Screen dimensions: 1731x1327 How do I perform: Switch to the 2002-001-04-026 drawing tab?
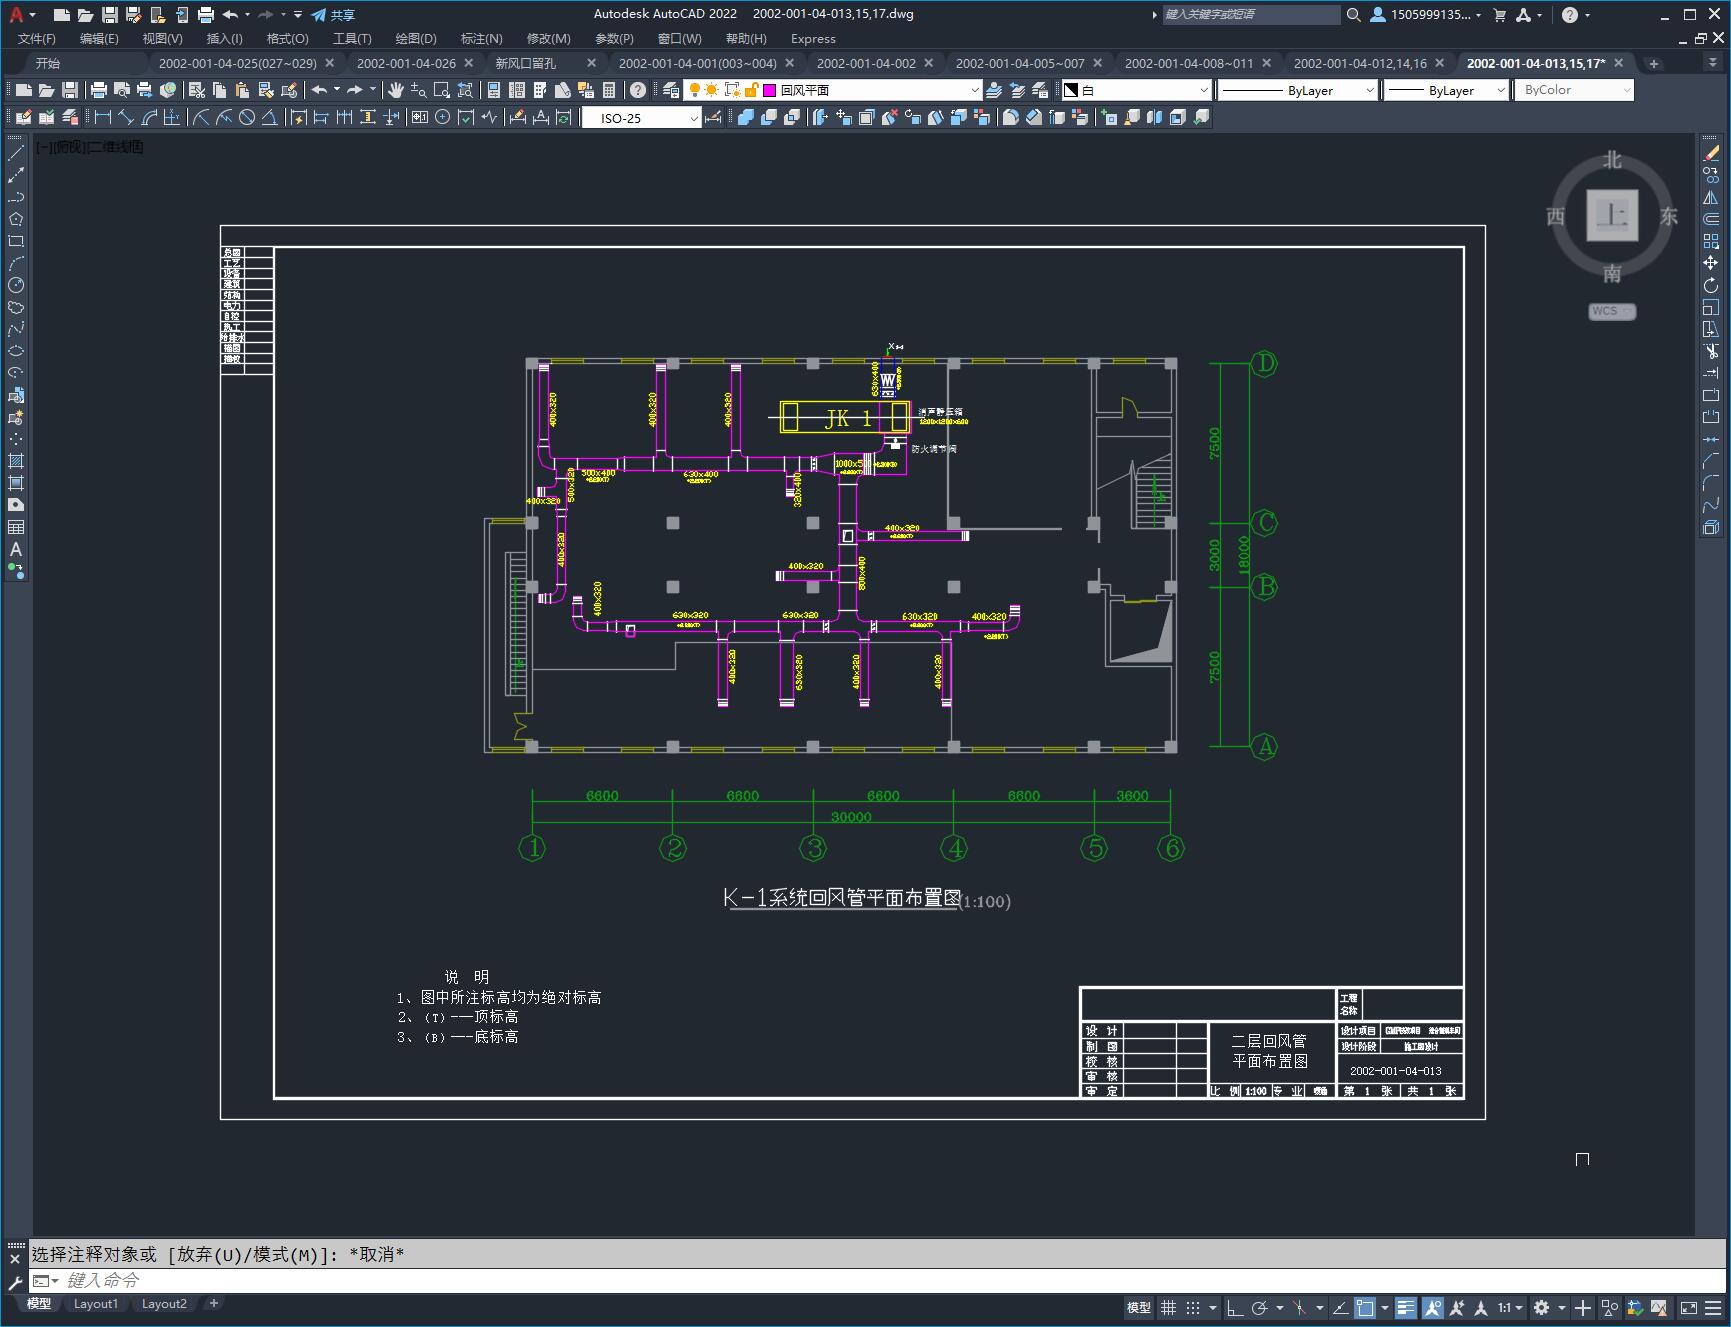point(406,63)
